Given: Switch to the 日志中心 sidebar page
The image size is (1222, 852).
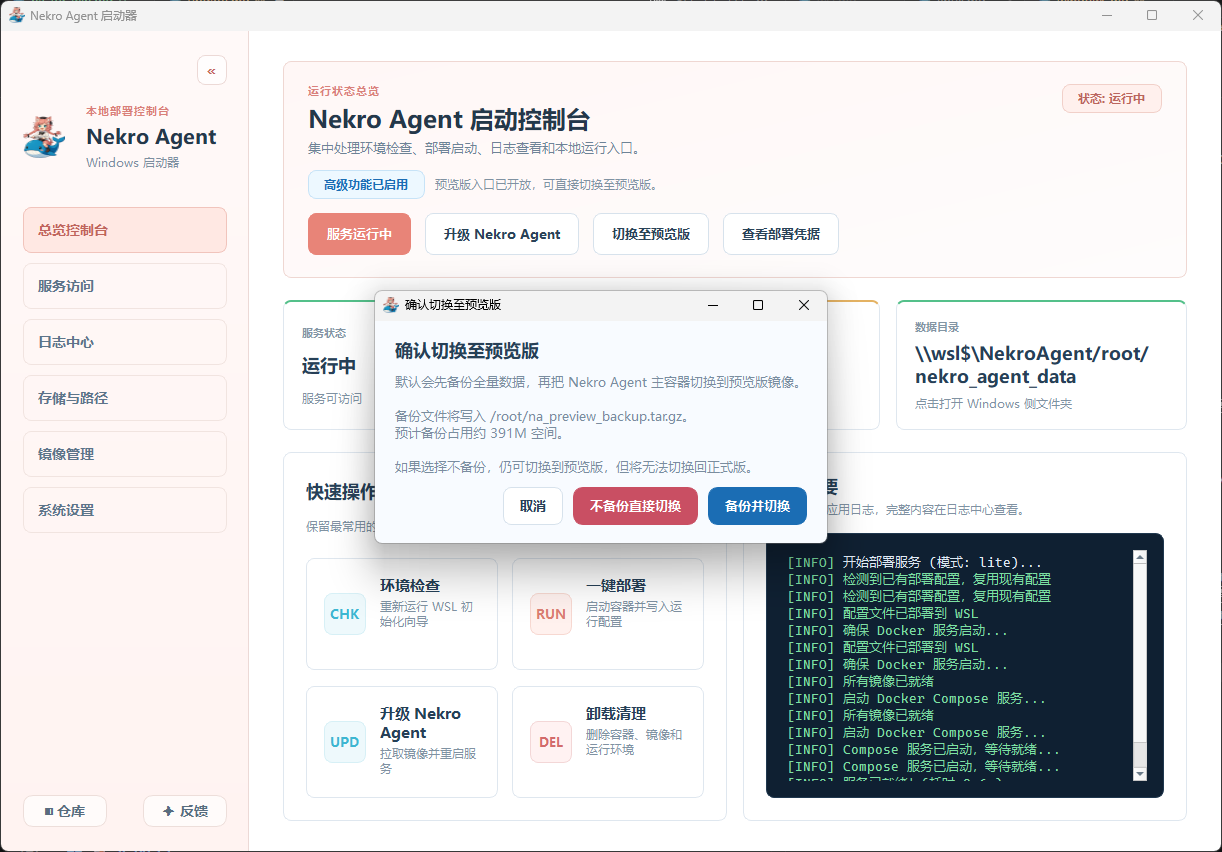Looking at the screenshot, I should [125, 342].
